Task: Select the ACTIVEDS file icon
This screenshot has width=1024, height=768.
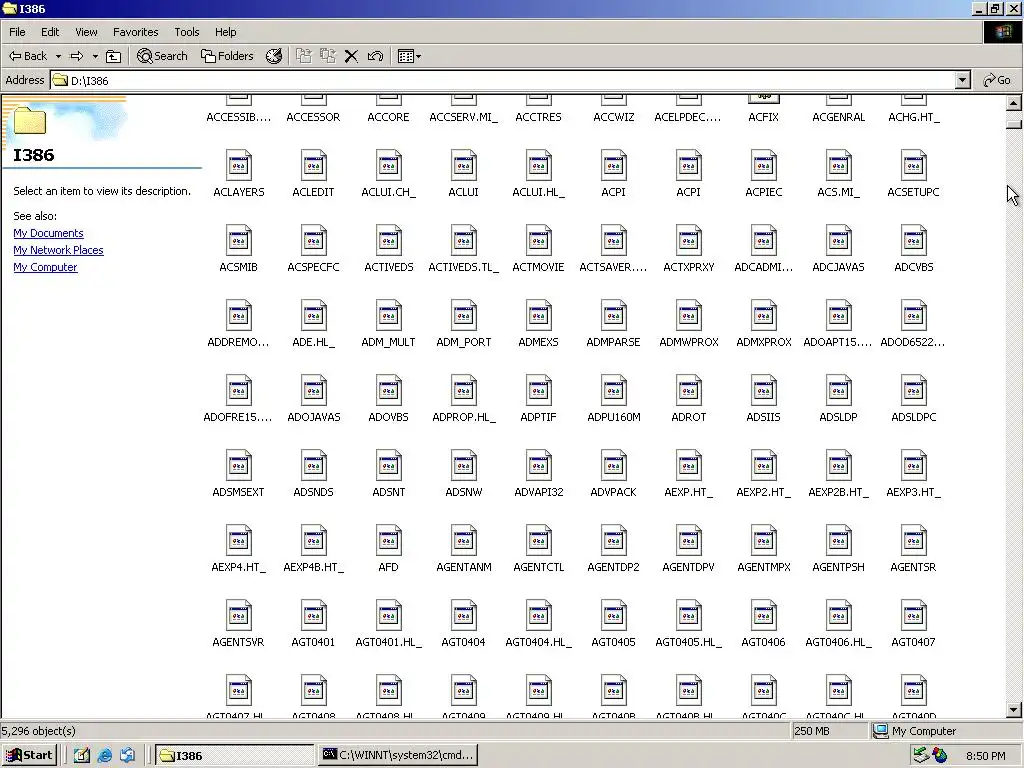Action: (x=389, y=241)
